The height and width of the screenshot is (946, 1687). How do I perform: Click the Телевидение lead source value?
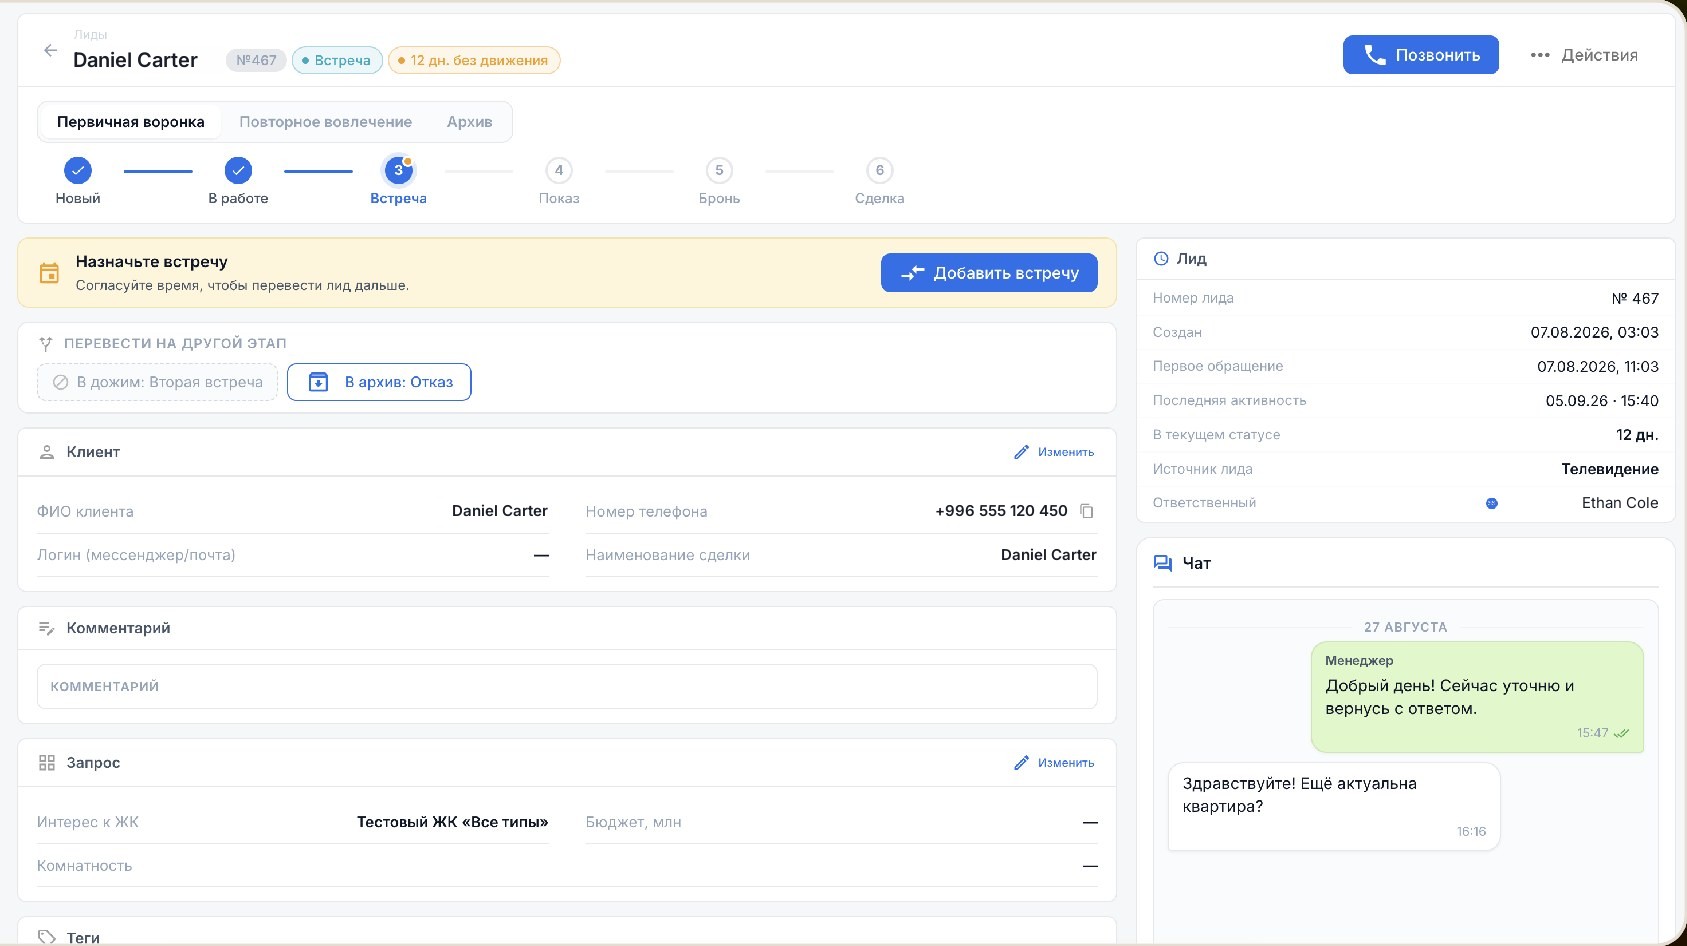tap(1609, 469)
